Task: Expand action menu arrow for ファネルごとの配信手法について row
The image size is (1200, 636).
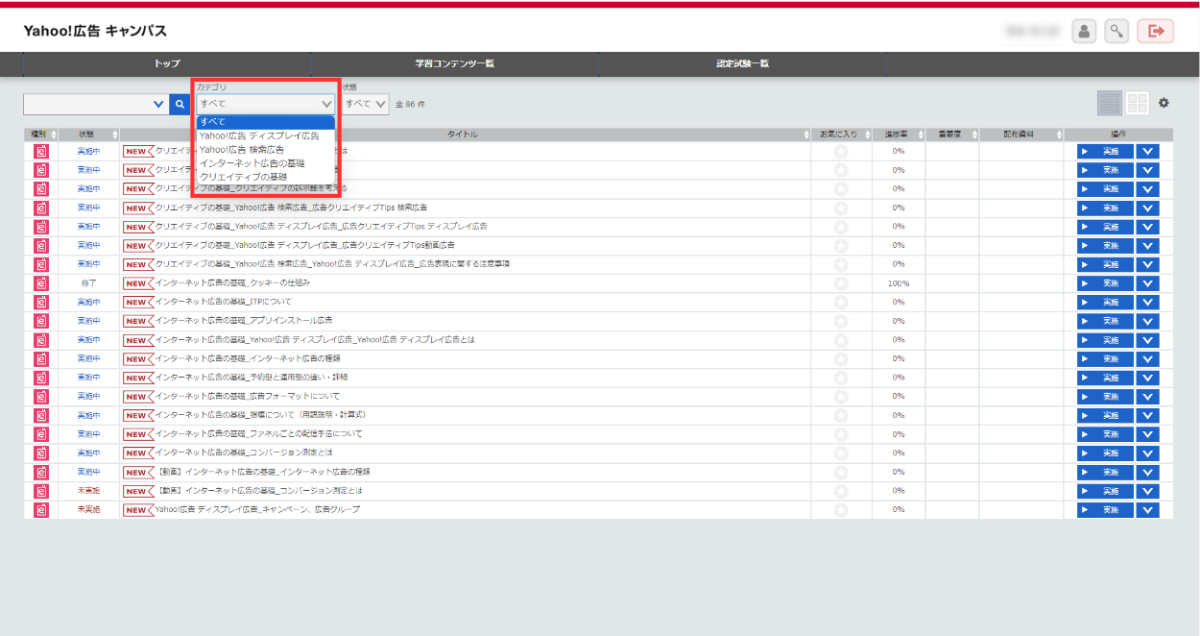Action: [1148, 434]
